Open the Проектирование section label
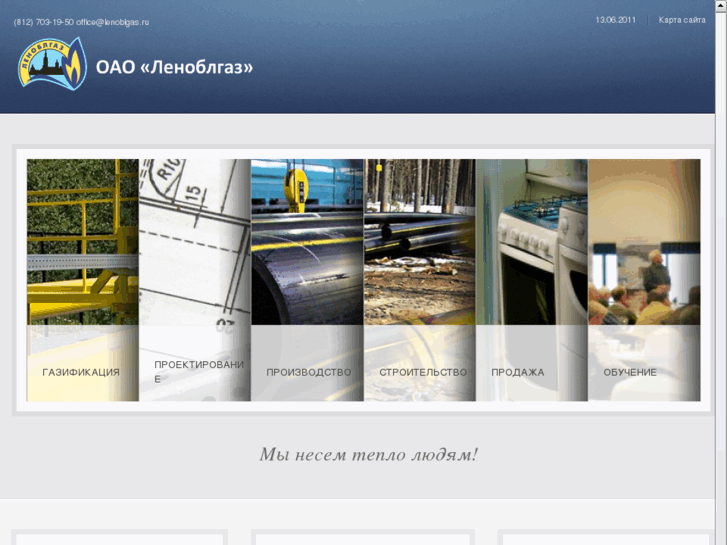Screen dimensions: 727x545 199,372
